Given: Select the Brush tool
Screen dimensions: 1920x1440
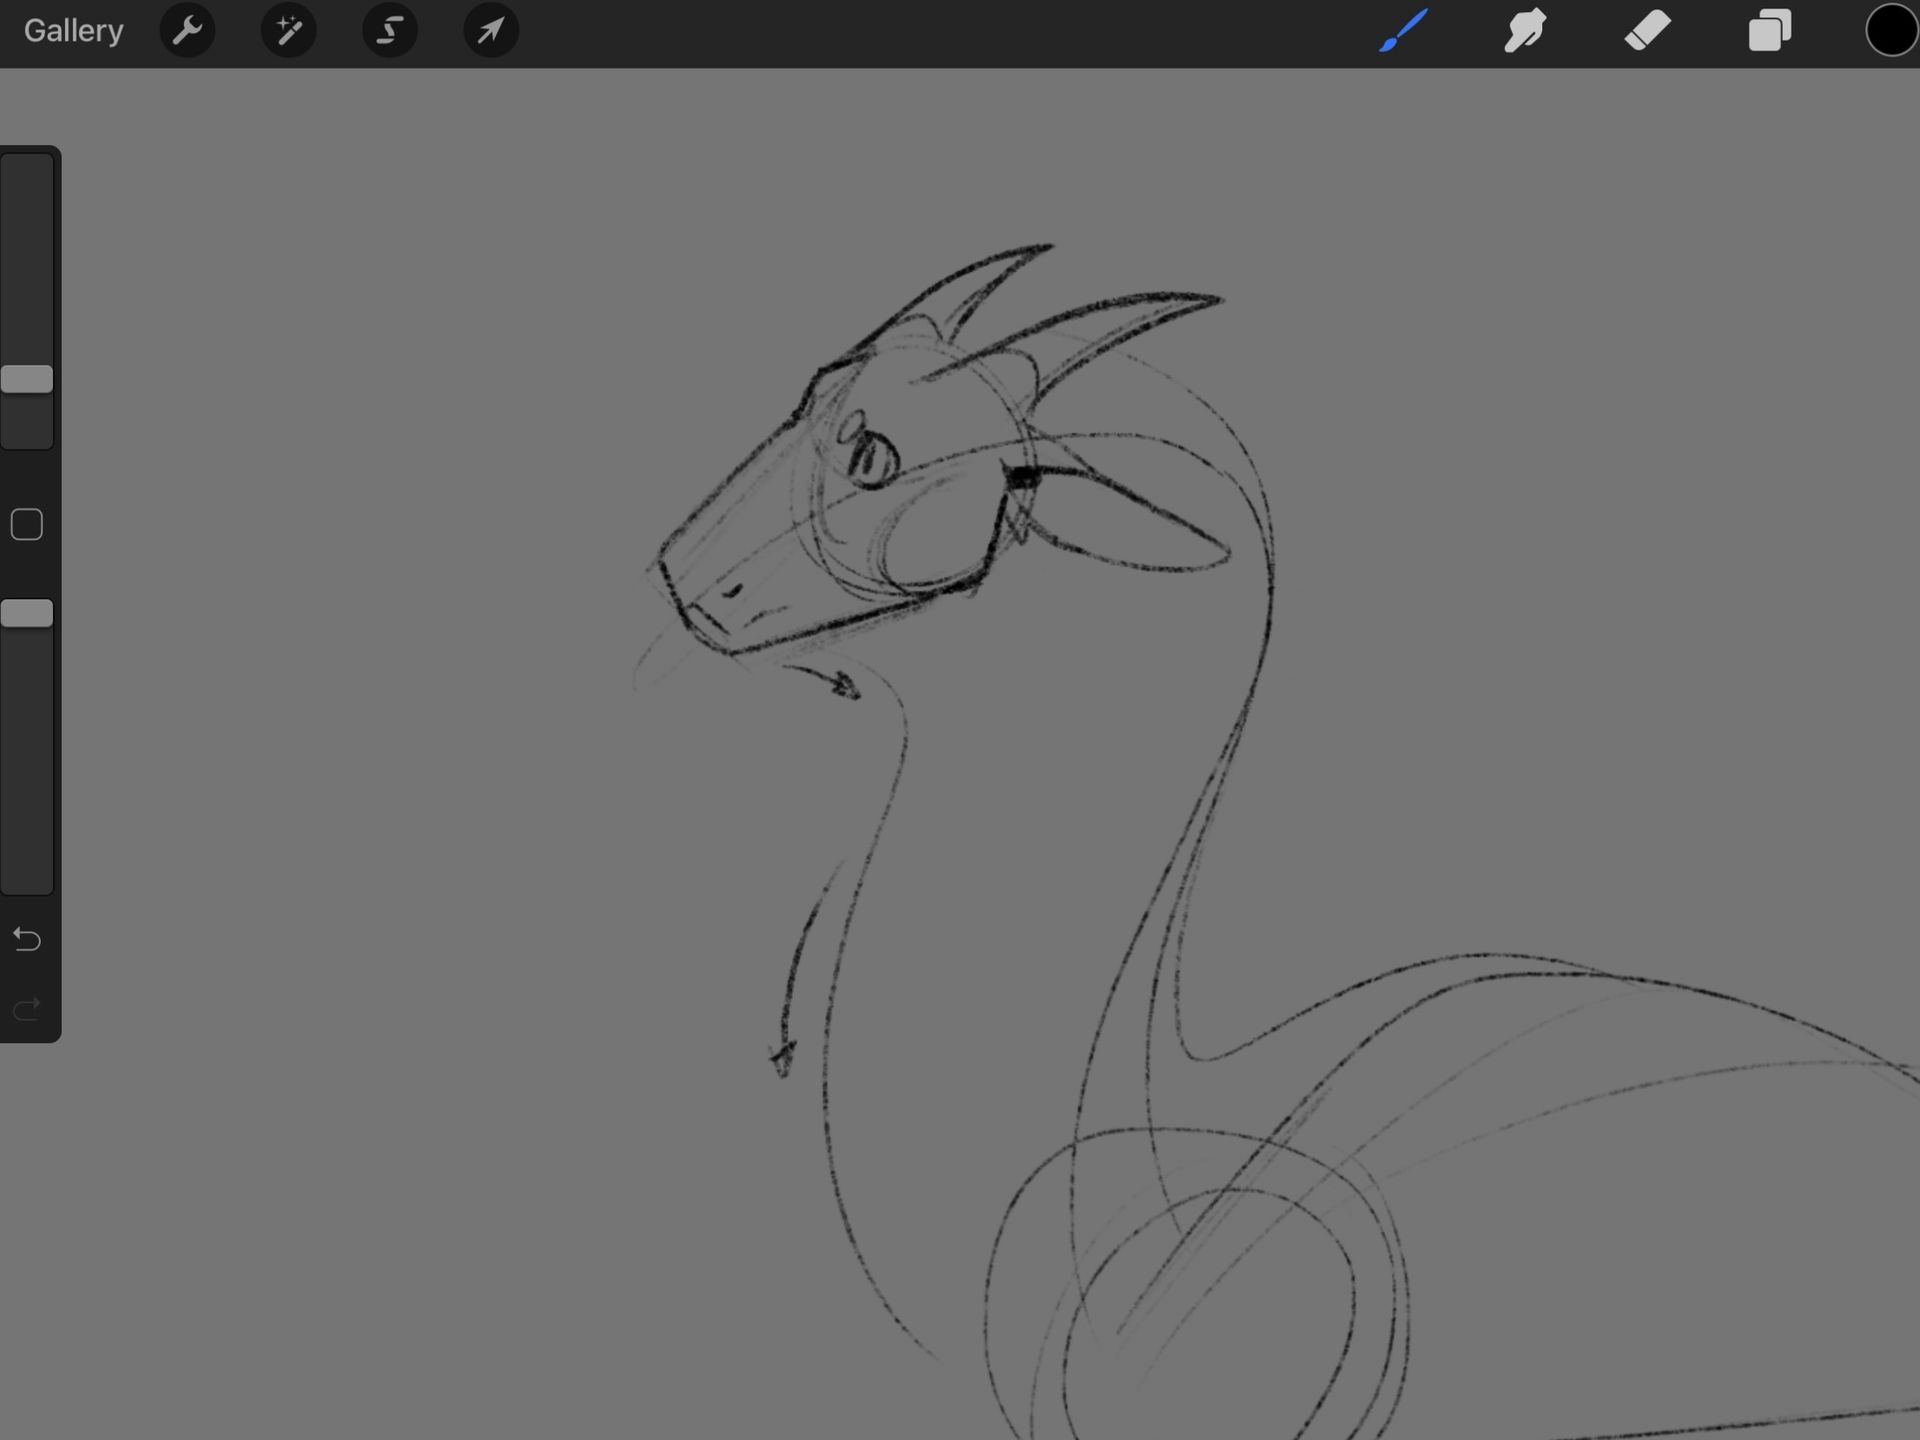Looking at the screenshot, I should pyautogui.click(x=1403, y=30).
